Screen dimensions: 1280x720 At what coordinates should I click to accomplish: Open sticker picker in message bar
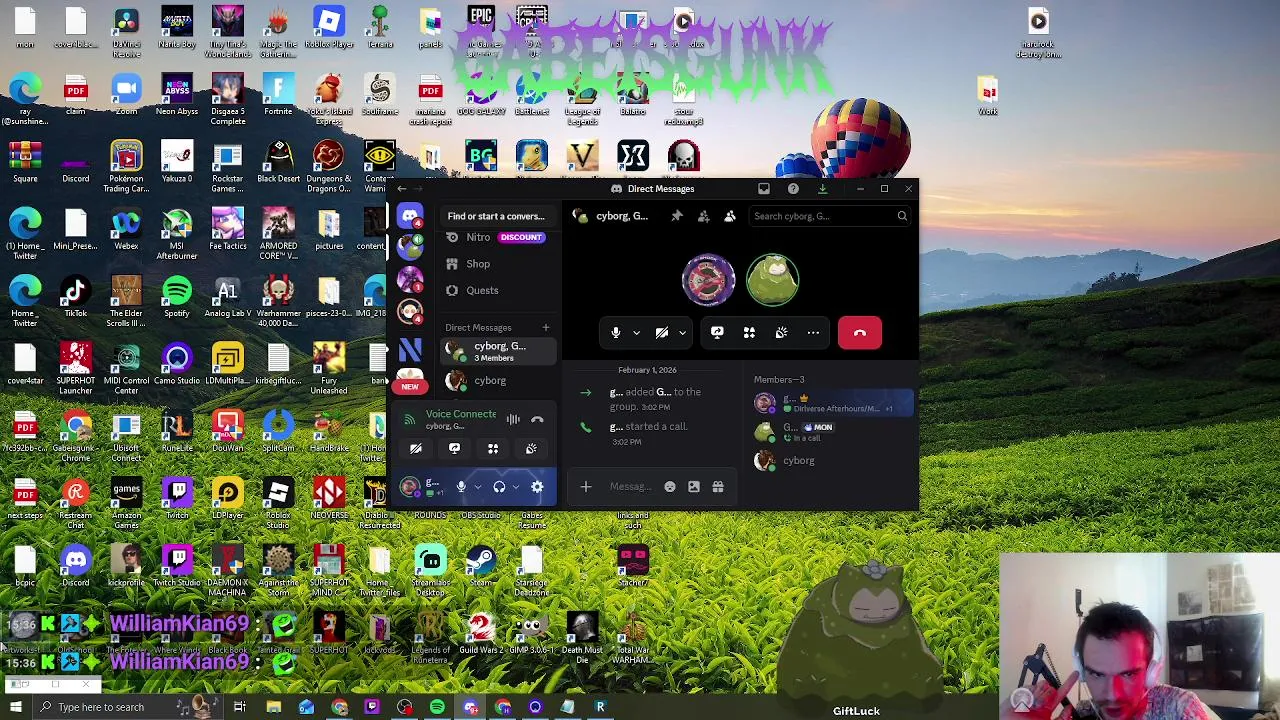point(694,487)
